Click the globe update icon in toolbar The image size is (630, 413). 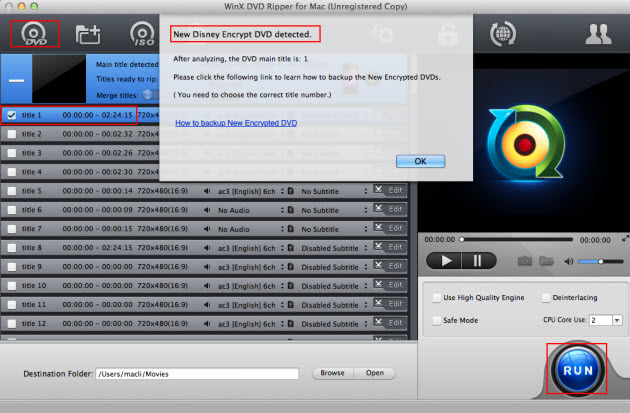tap(503, 33)
